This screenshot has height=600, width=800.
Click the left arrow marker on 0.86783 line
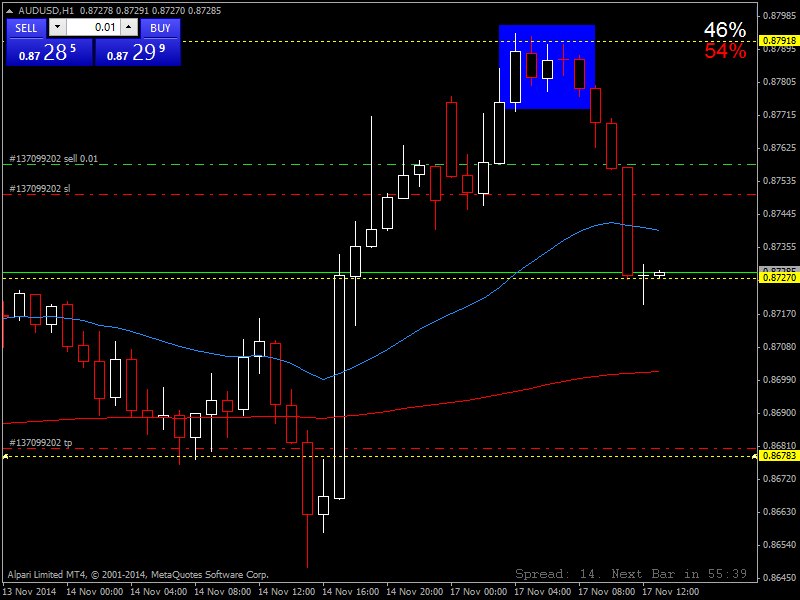pyautogui.click(x=6, y=456)
